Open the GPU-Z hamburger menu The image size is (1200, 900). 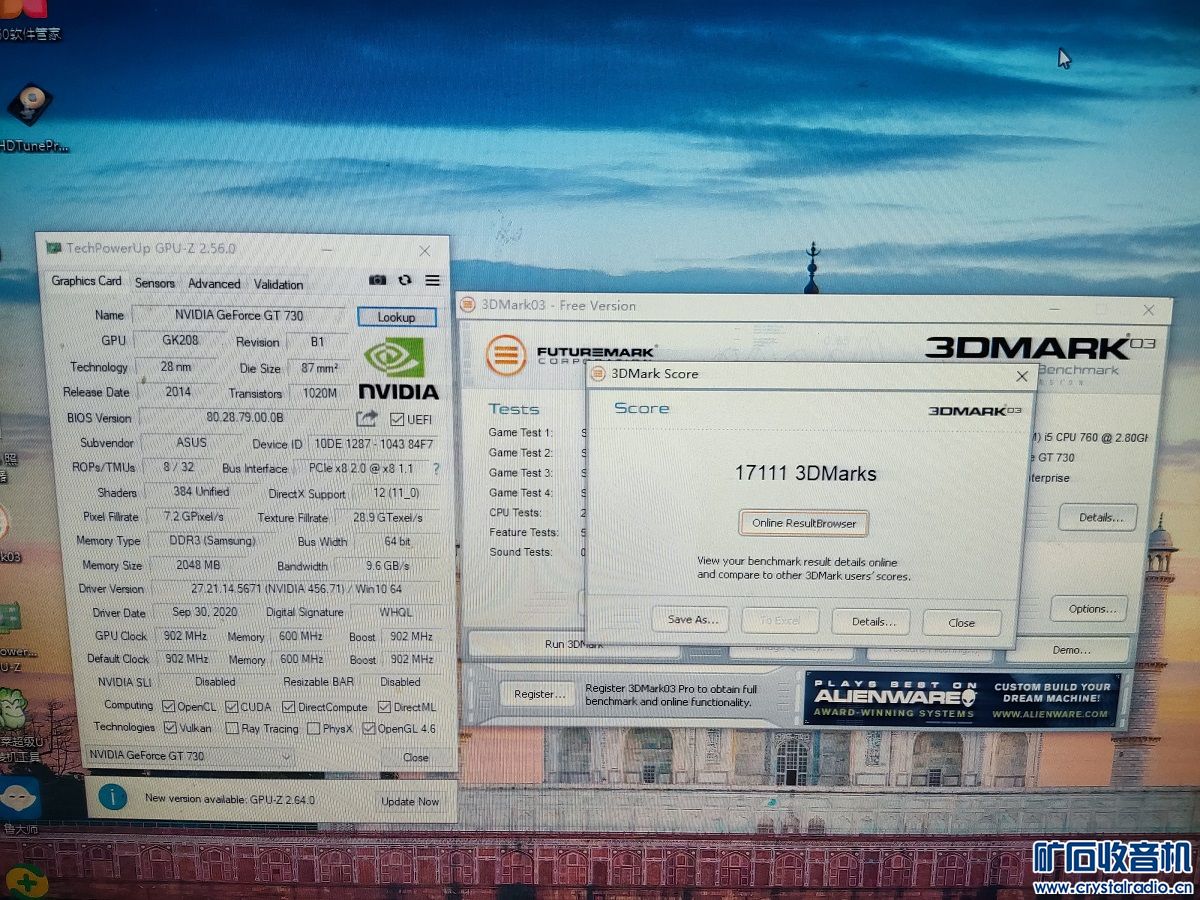(432, 281)
